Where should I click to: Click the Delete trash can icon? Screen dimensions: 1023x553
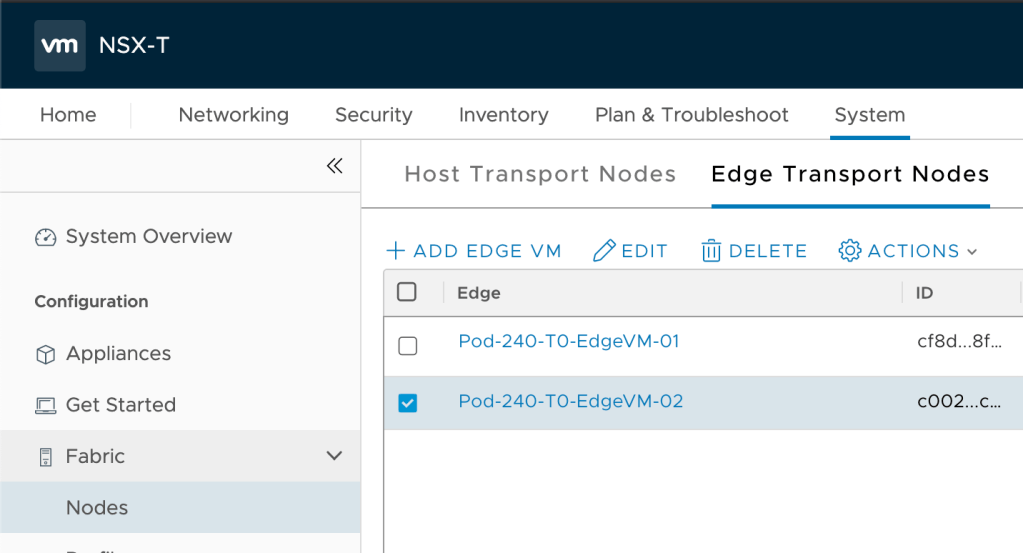(711, 251)
